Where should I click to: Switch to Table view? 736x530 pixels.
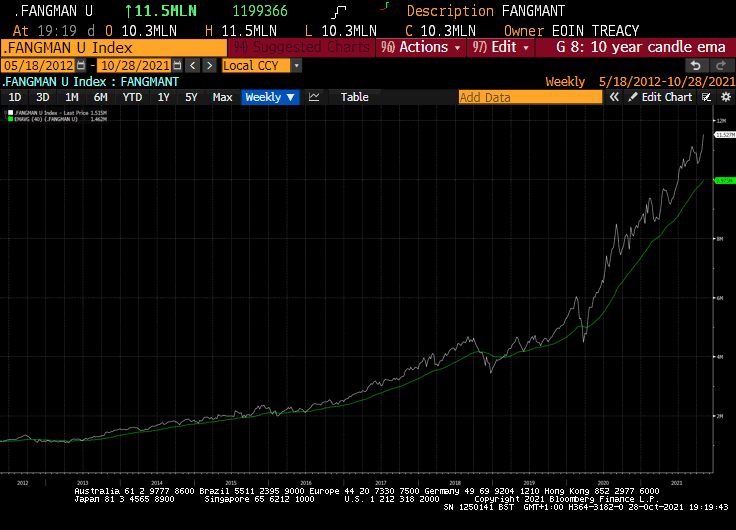pos(354,97)
